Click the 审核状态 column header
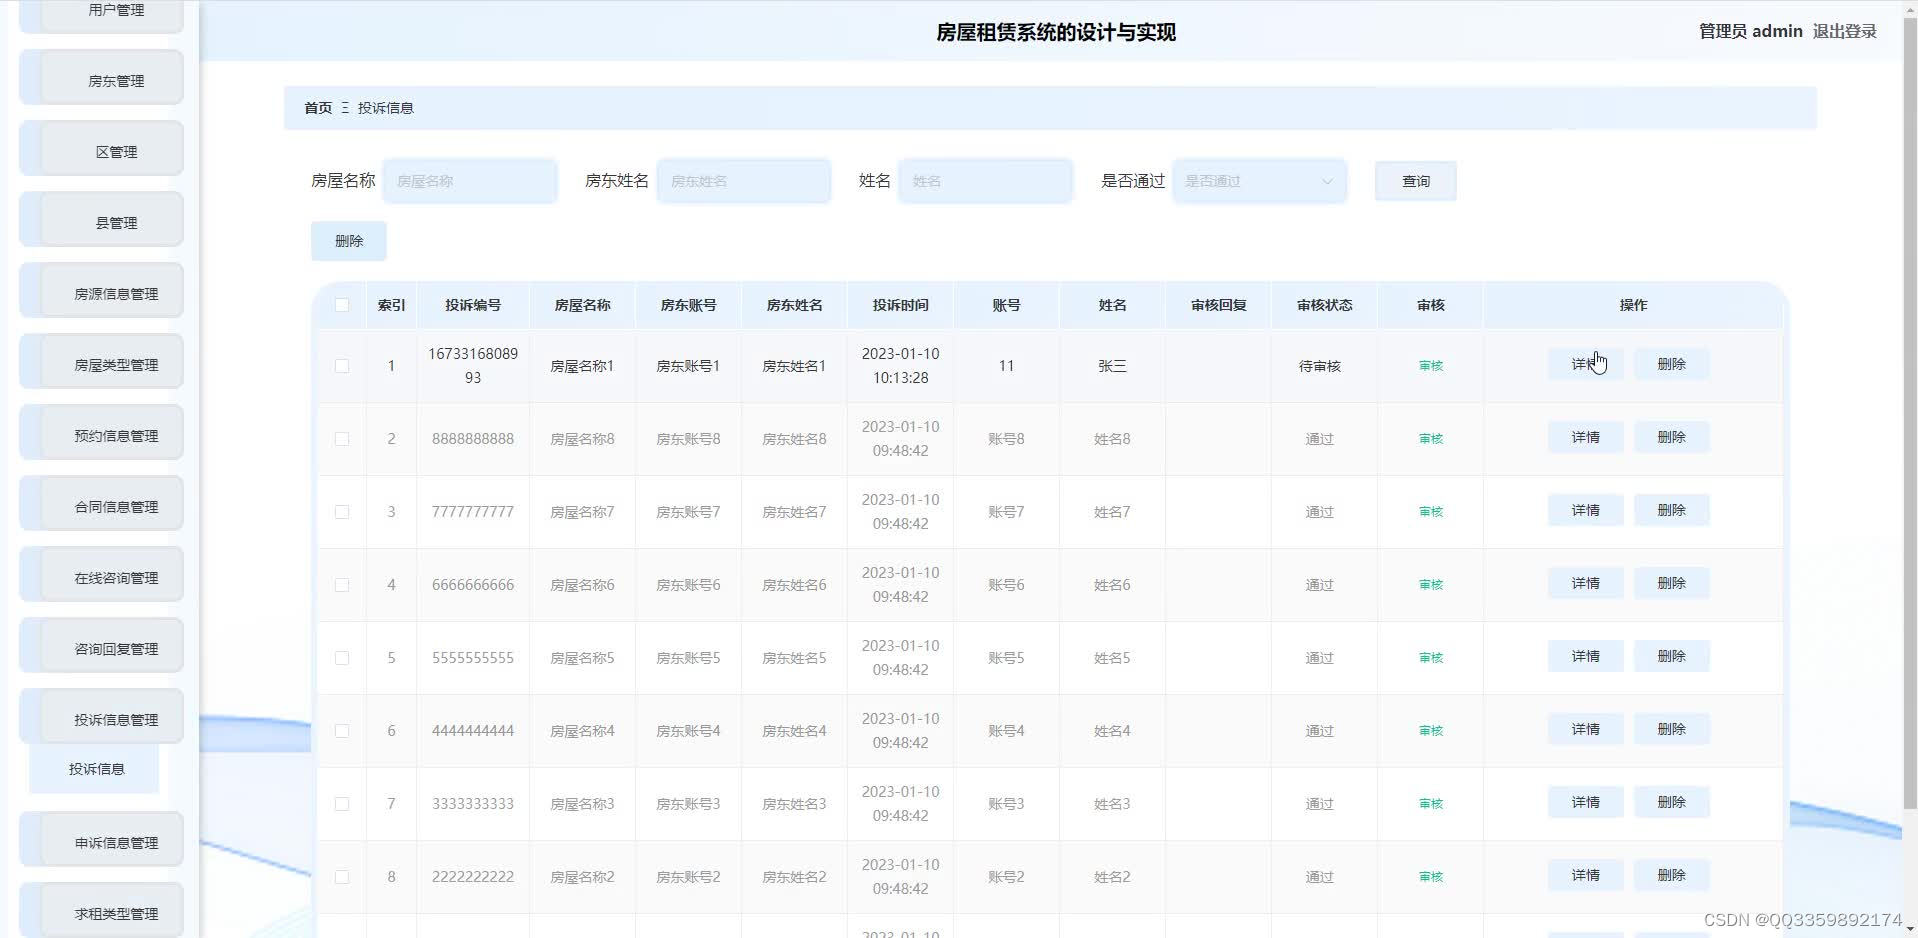Image resolution: width=1918 pixels, height=938 pixels. (1324, 305)
